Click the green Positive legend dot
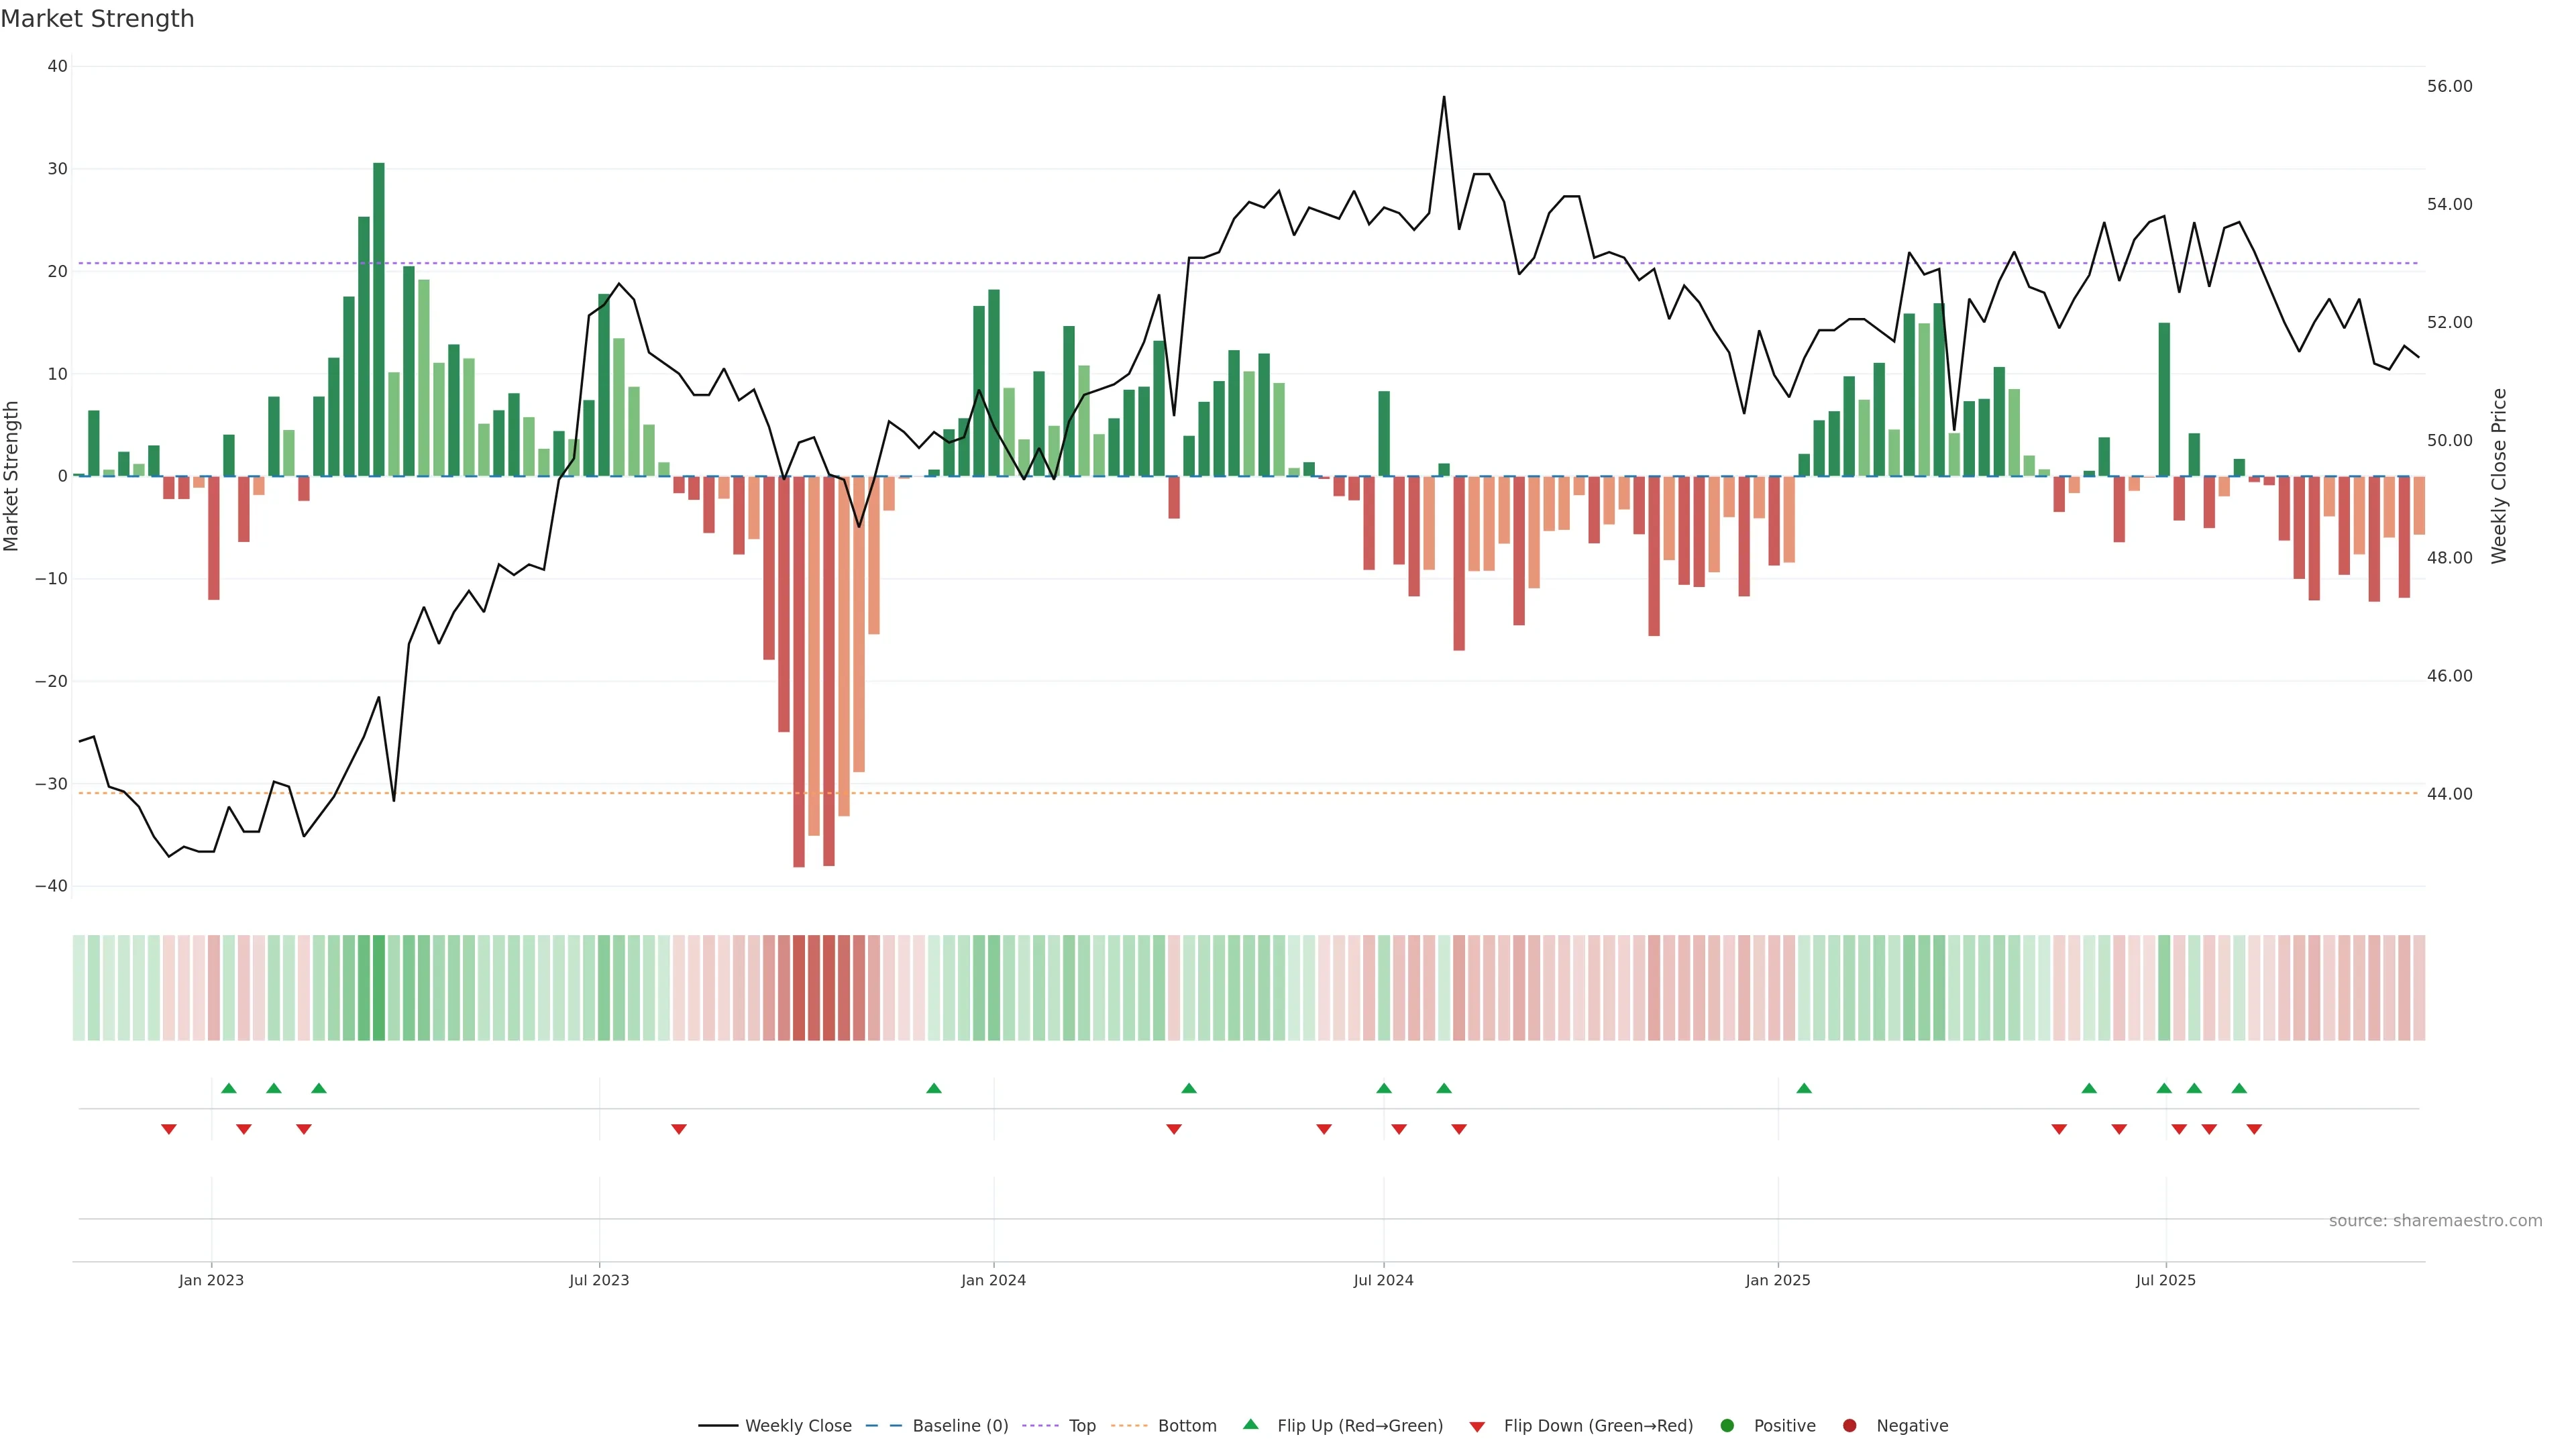 point(1727,1425)
